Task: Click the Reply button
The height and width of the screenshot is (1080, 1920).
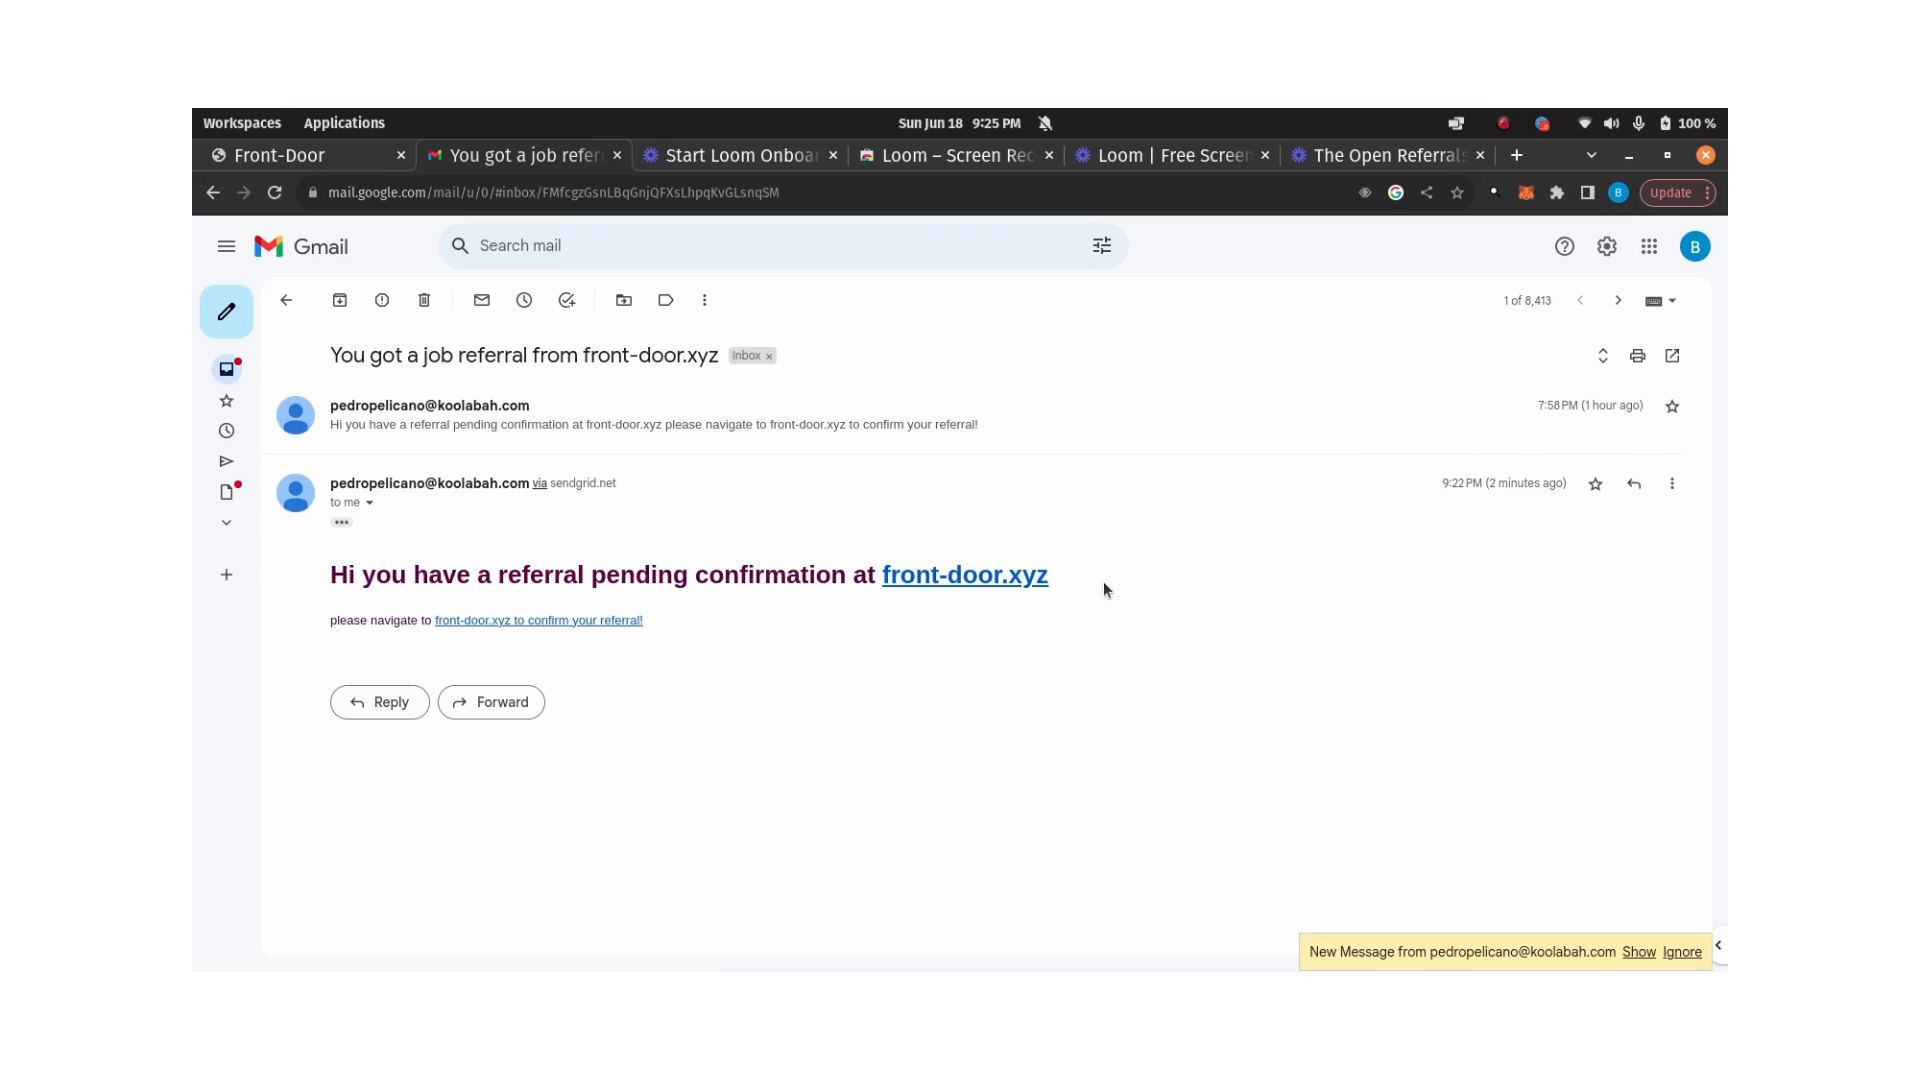Action: coord(380,702)
